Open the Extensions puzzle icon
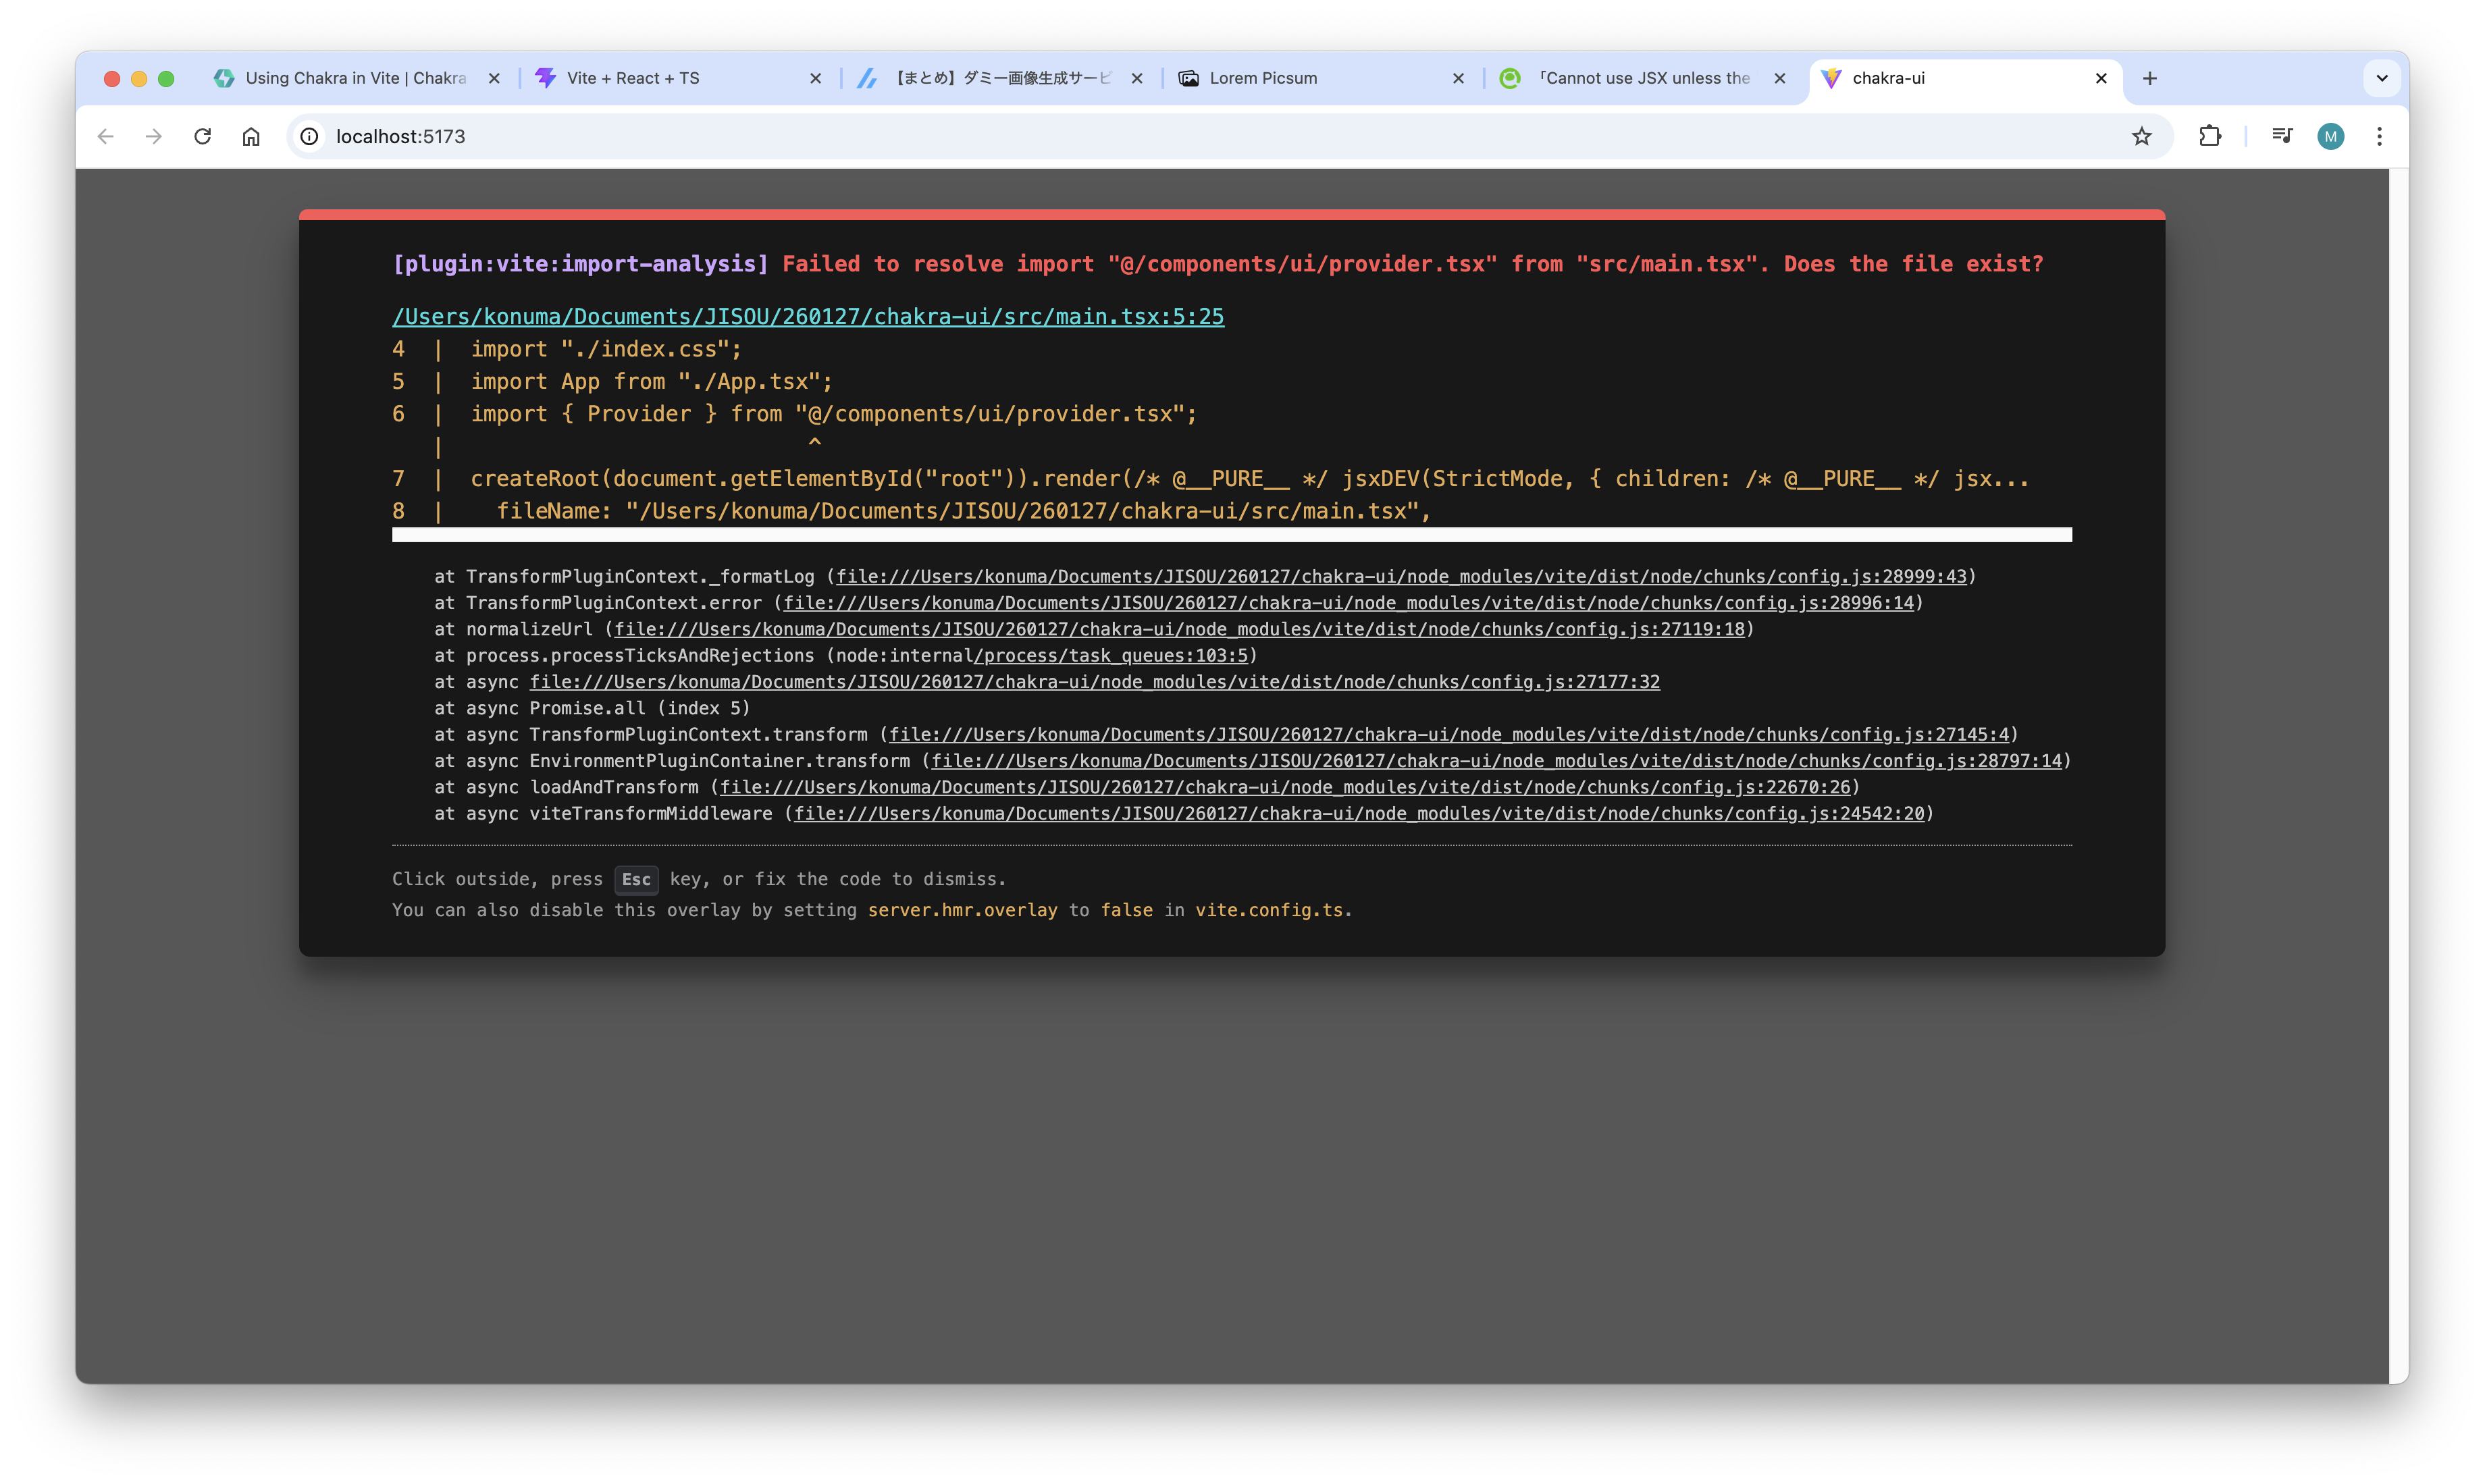The height and width of the screenshot is (1484, 2485). click(x=2210, y=136)
